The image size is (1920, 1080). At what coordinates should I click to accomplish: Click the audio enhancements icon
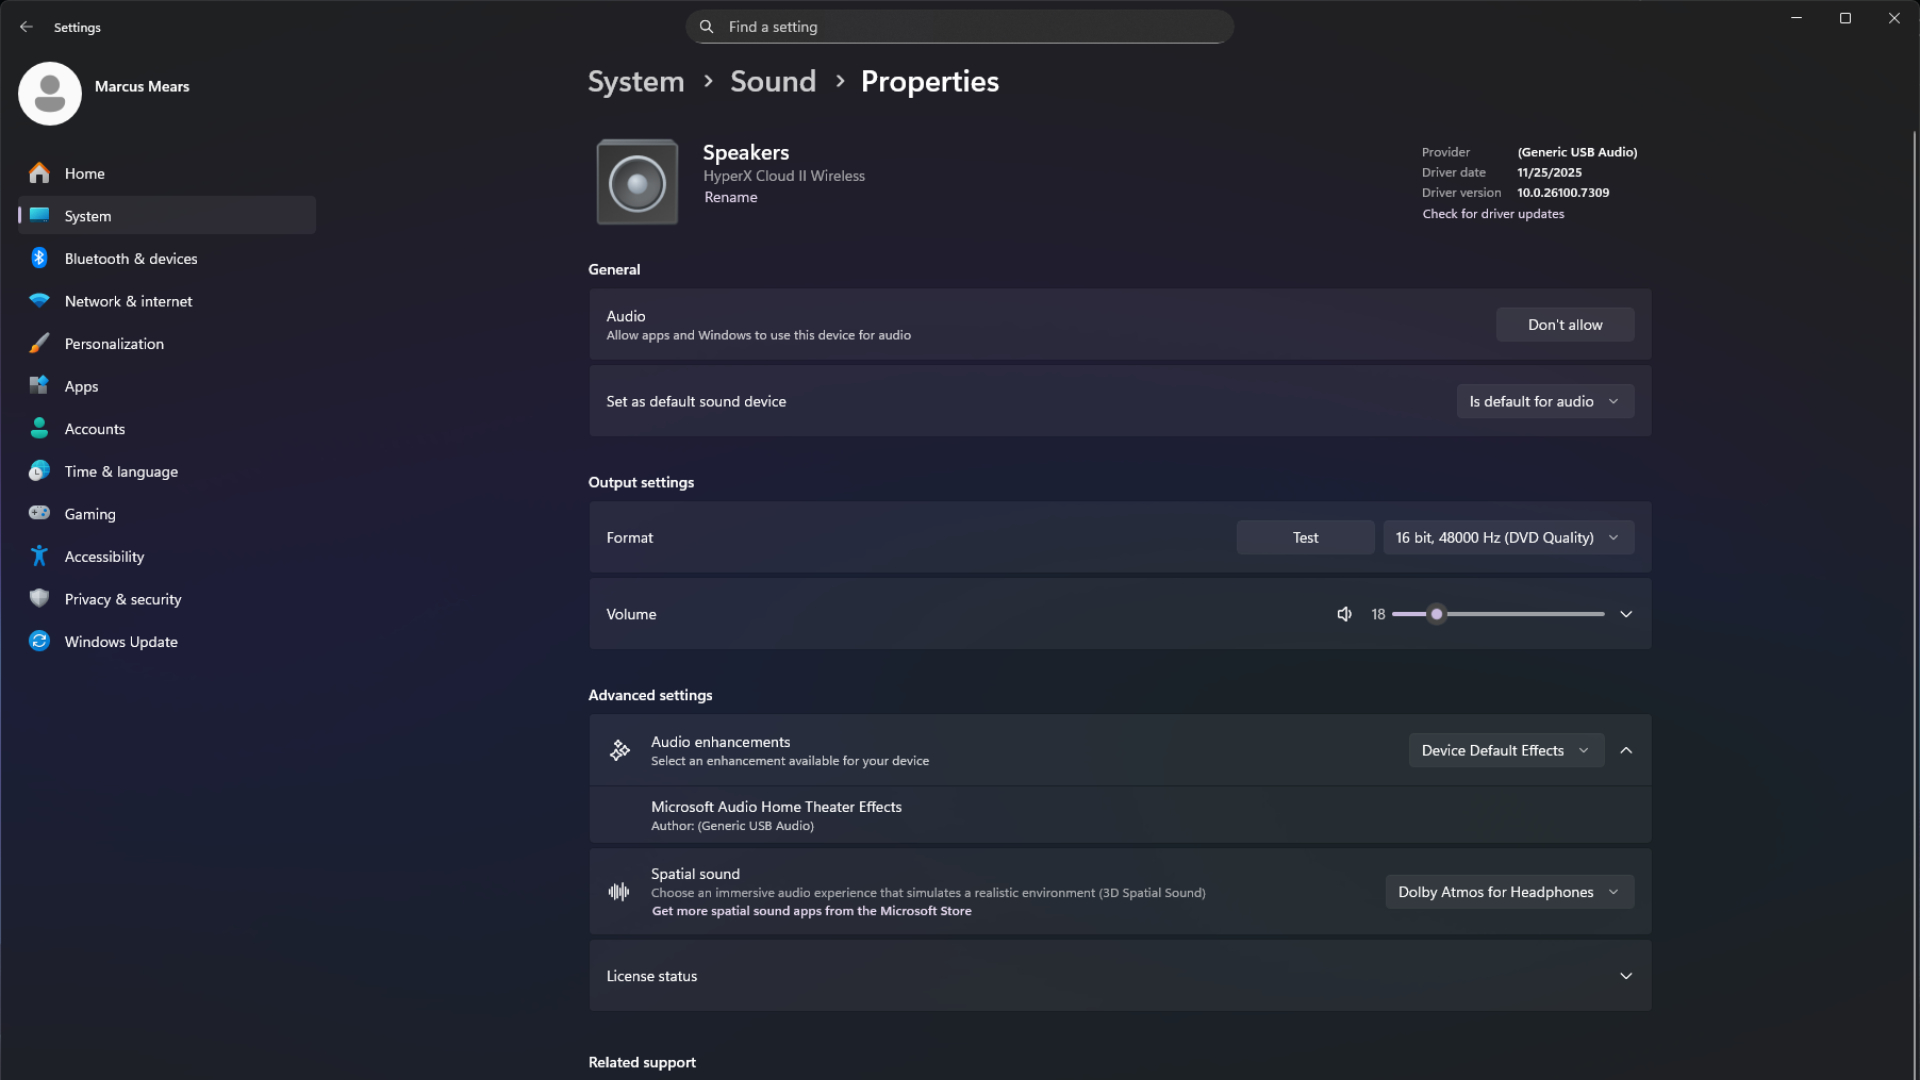618,750
